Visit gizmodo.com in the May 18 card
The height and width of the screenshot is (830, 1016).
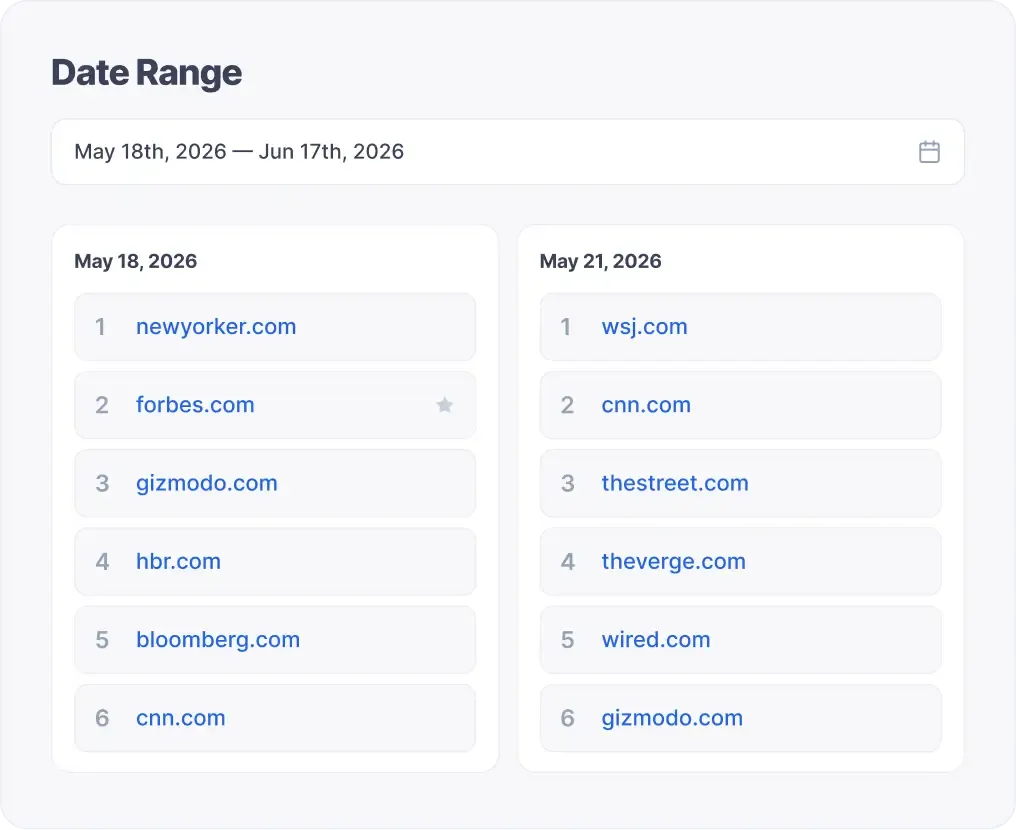click(207, 483)
